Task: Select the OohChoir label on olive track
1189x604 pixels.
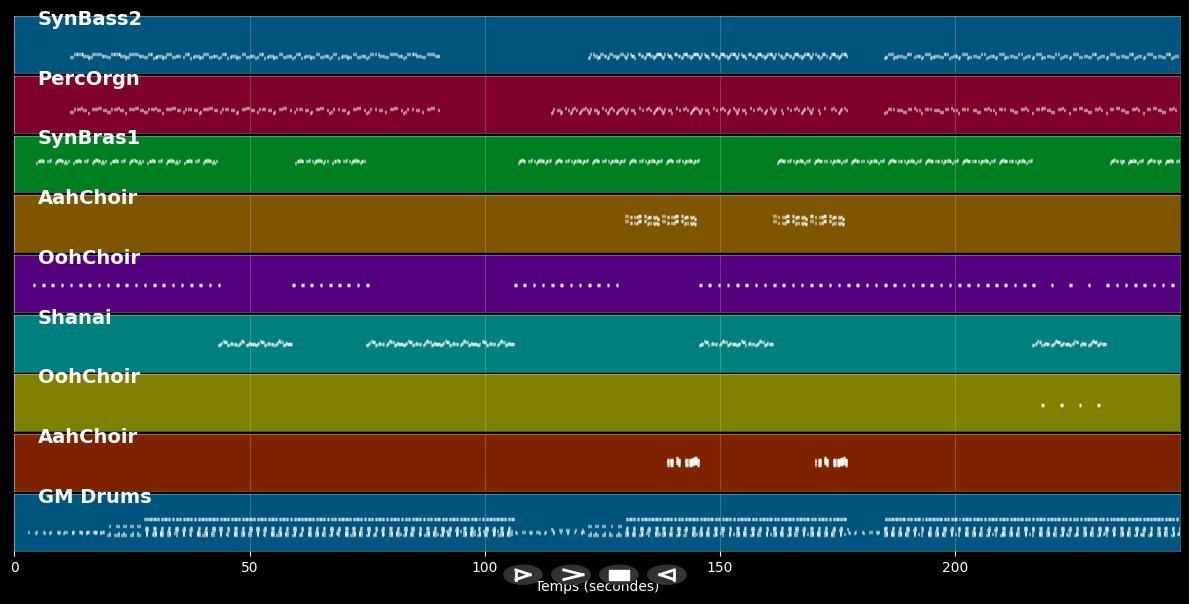Action: 89,377
